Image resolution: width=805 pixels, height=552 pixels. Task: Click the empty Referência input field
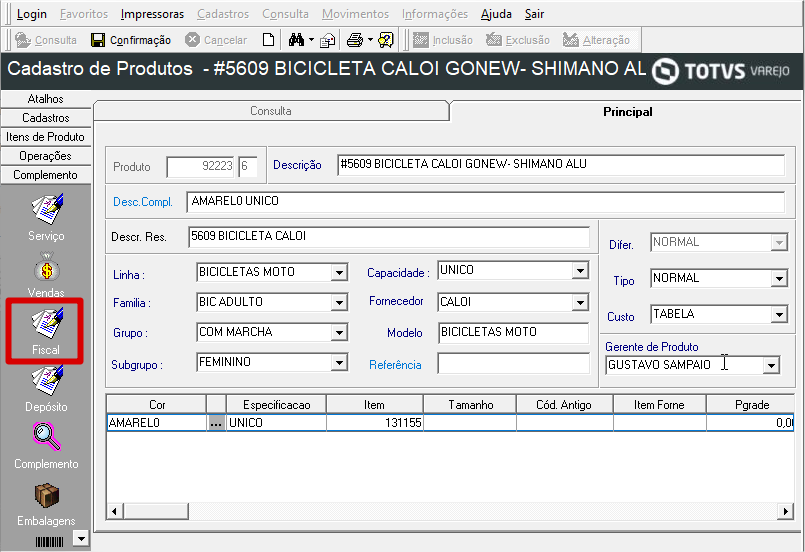click(513, 364)
